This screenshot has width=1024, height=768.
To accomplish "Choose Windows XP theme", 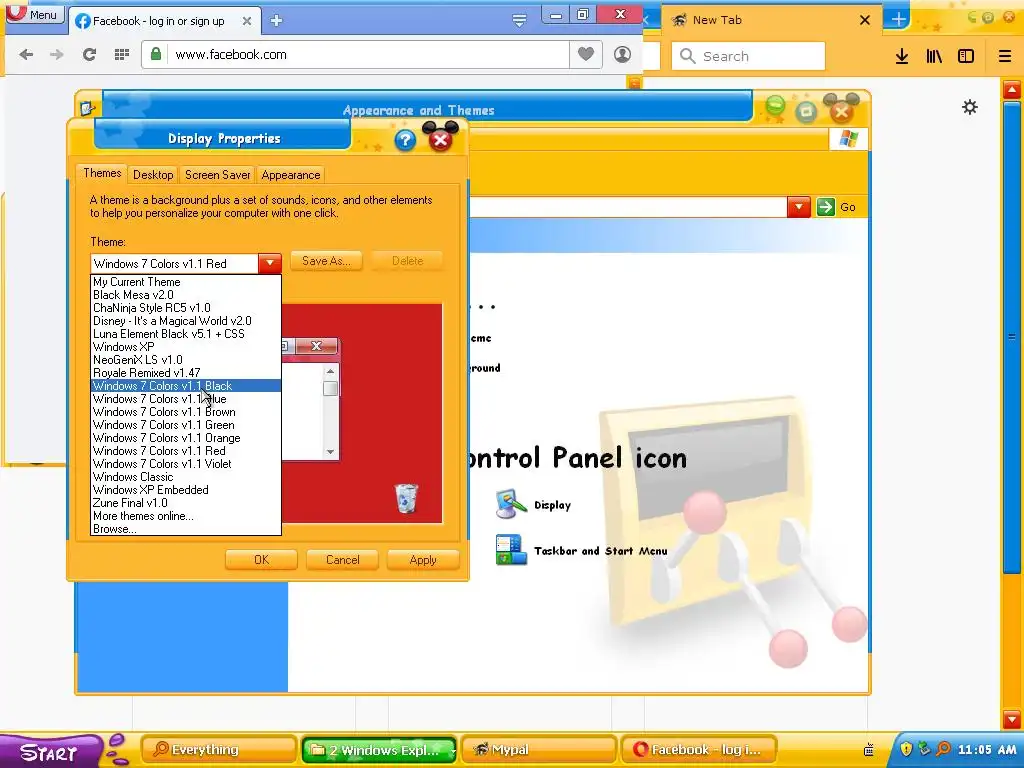I will pyautogui.click(x=185, y=347).
